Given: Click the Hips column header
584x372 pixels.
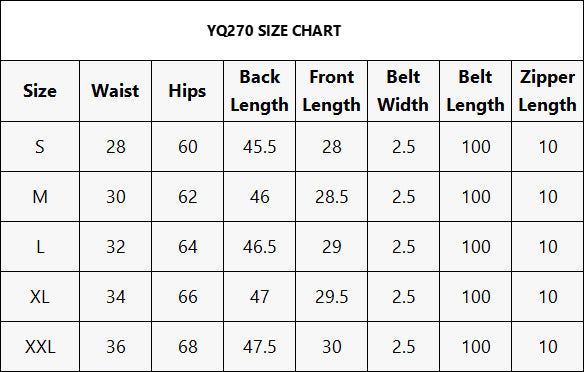Looking at the screenshot, I should [x=187, y=91].
